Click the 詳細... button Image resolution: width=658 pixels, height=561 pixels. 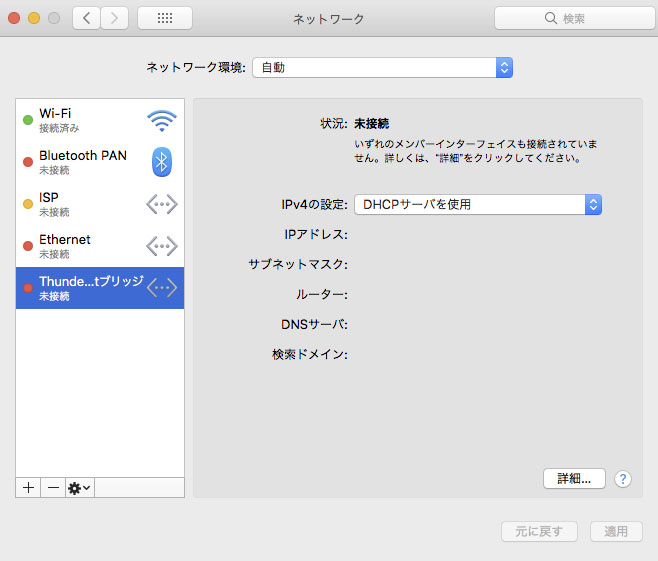(x=574, y=479)
